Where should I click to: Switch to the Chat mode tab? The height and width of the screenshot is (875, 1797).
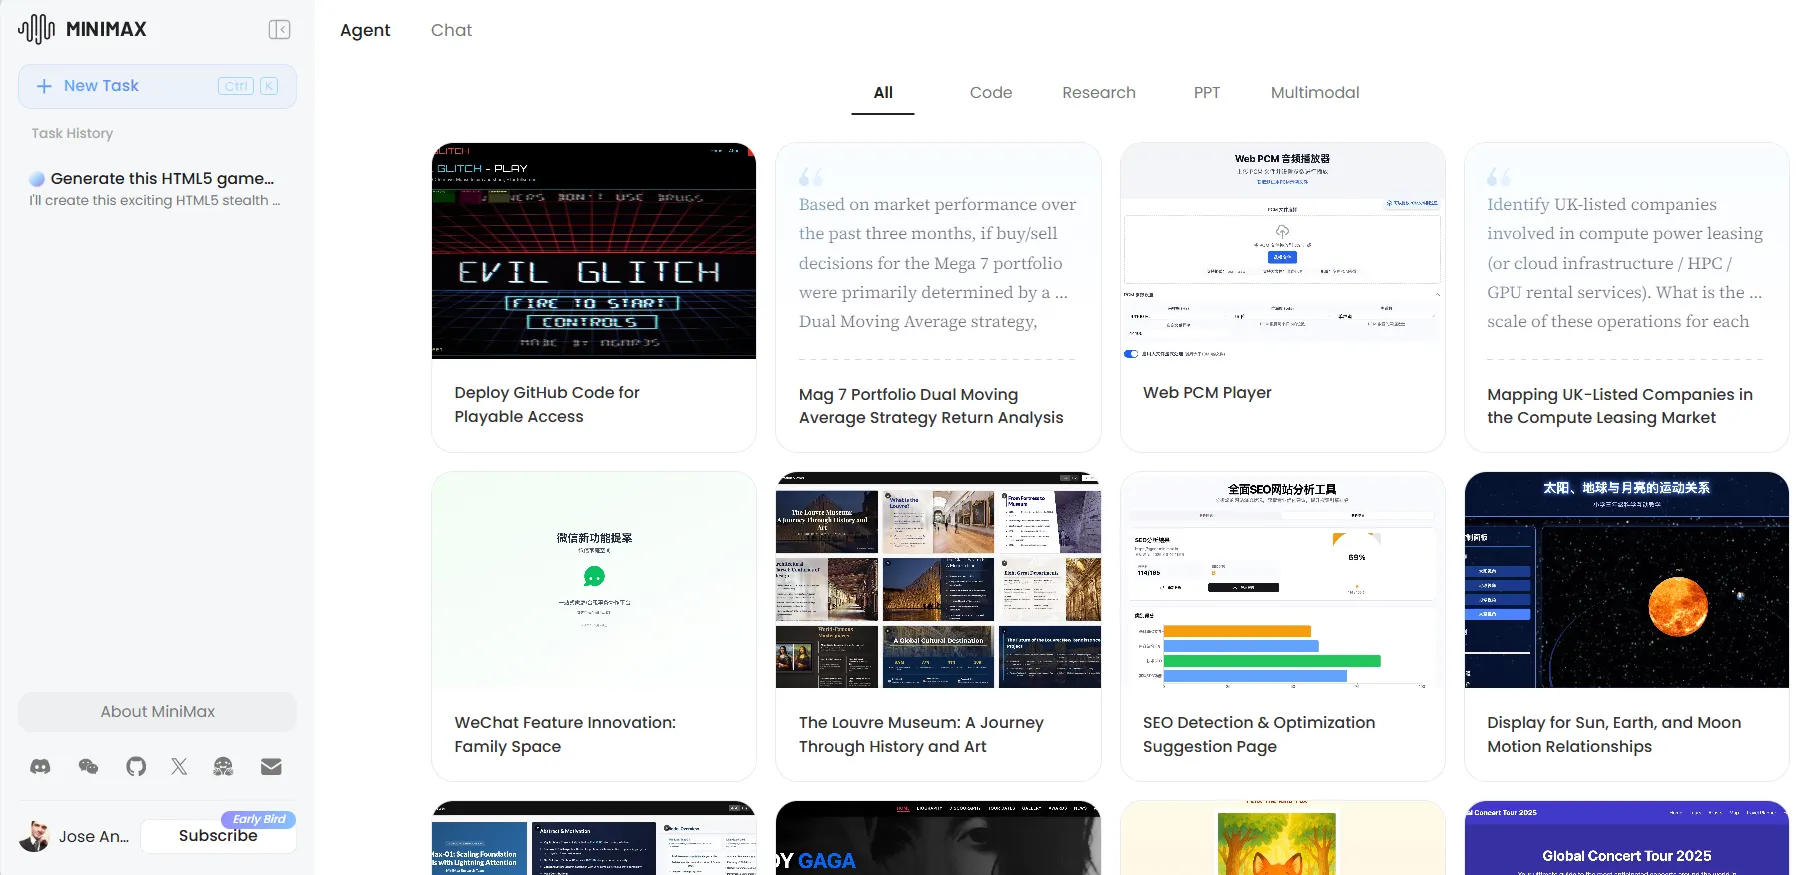451,30
